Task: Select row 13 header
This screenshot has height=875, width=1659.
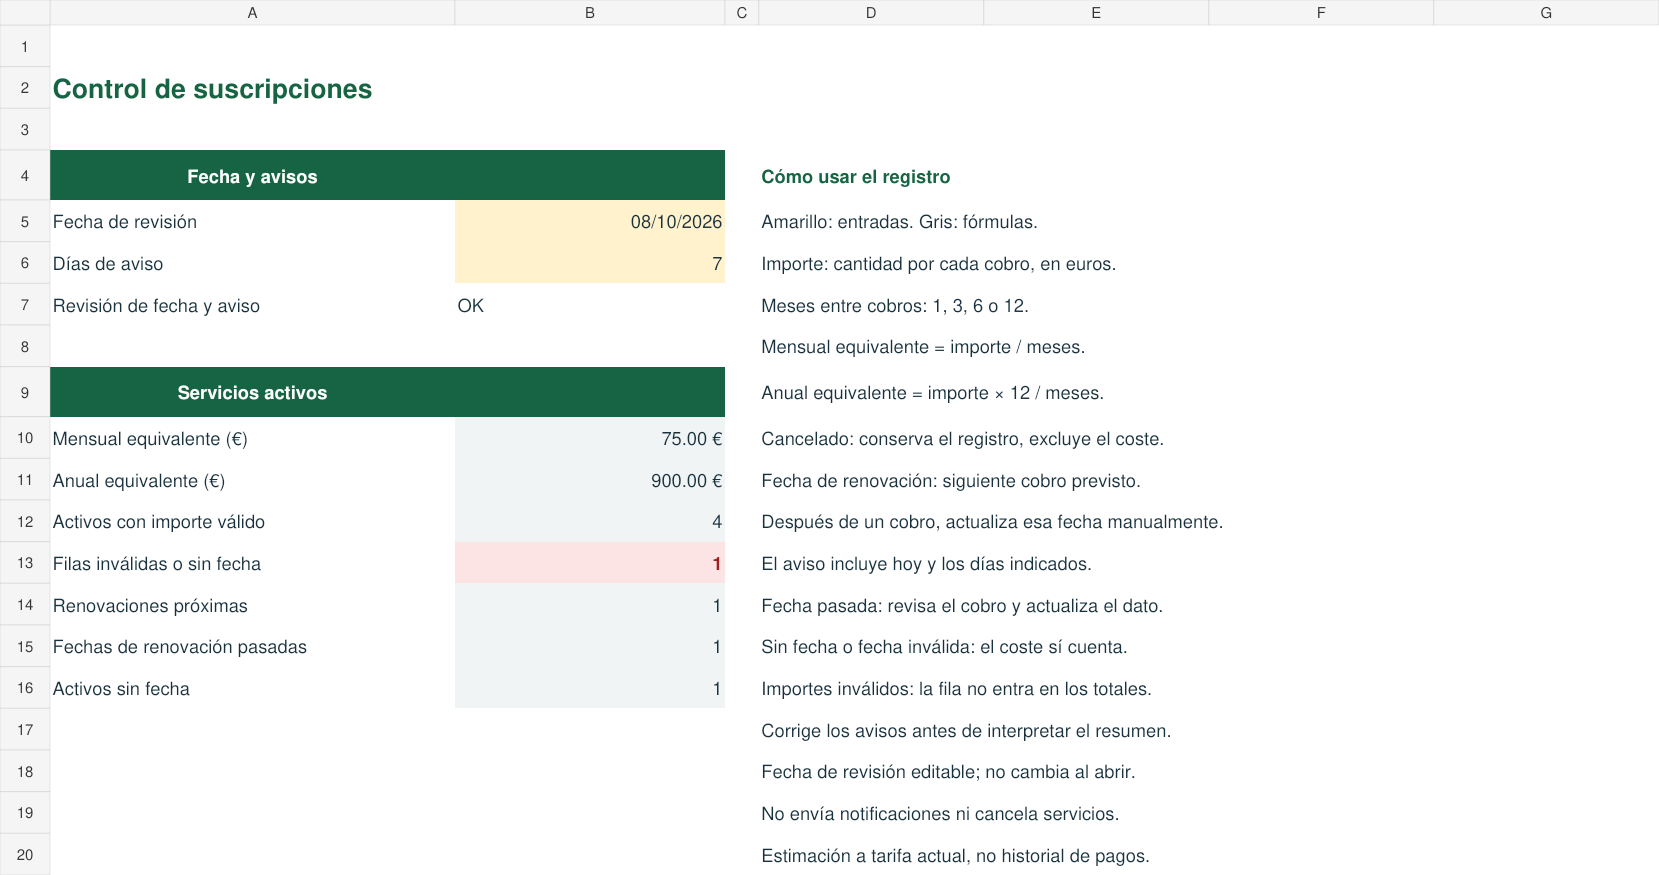Action: (25, 564)
